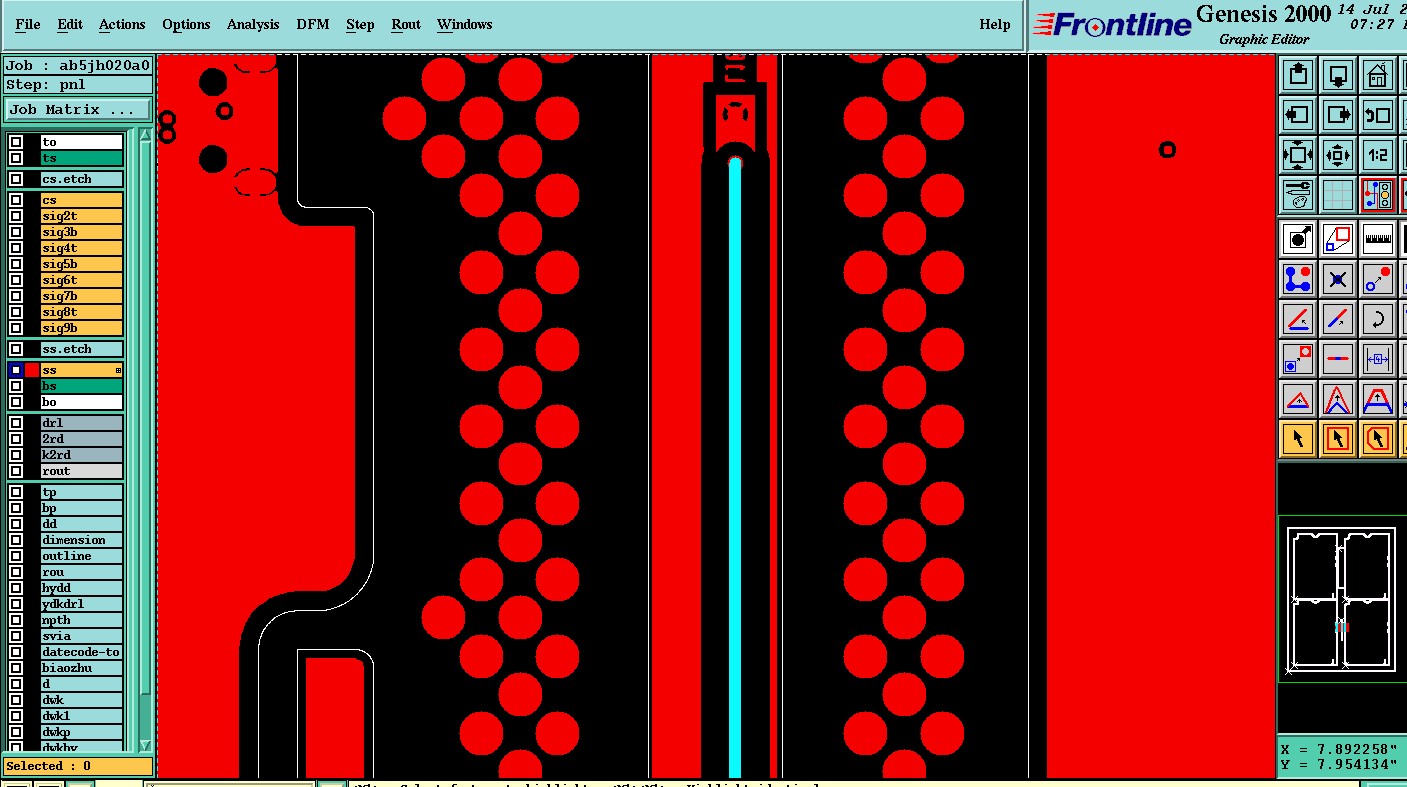Click the copy feature squares tool icon

tap(1298, 358)
